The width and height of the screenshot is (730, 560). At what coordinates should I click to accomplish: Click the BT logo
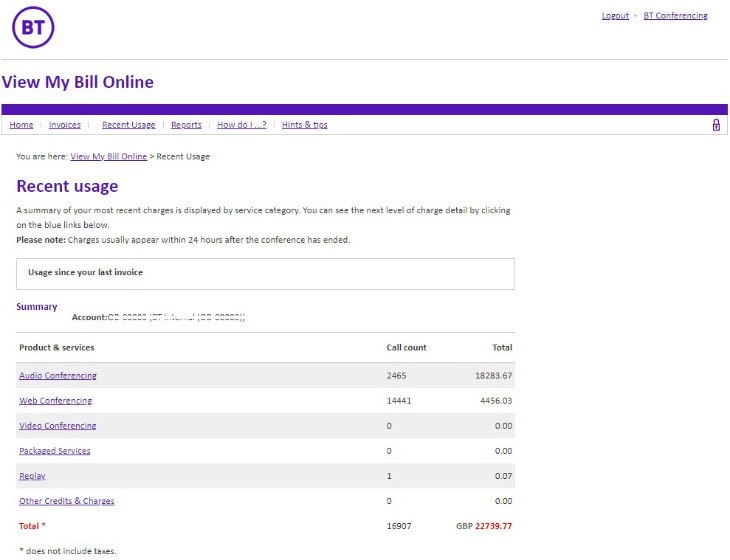click(33, 27)
